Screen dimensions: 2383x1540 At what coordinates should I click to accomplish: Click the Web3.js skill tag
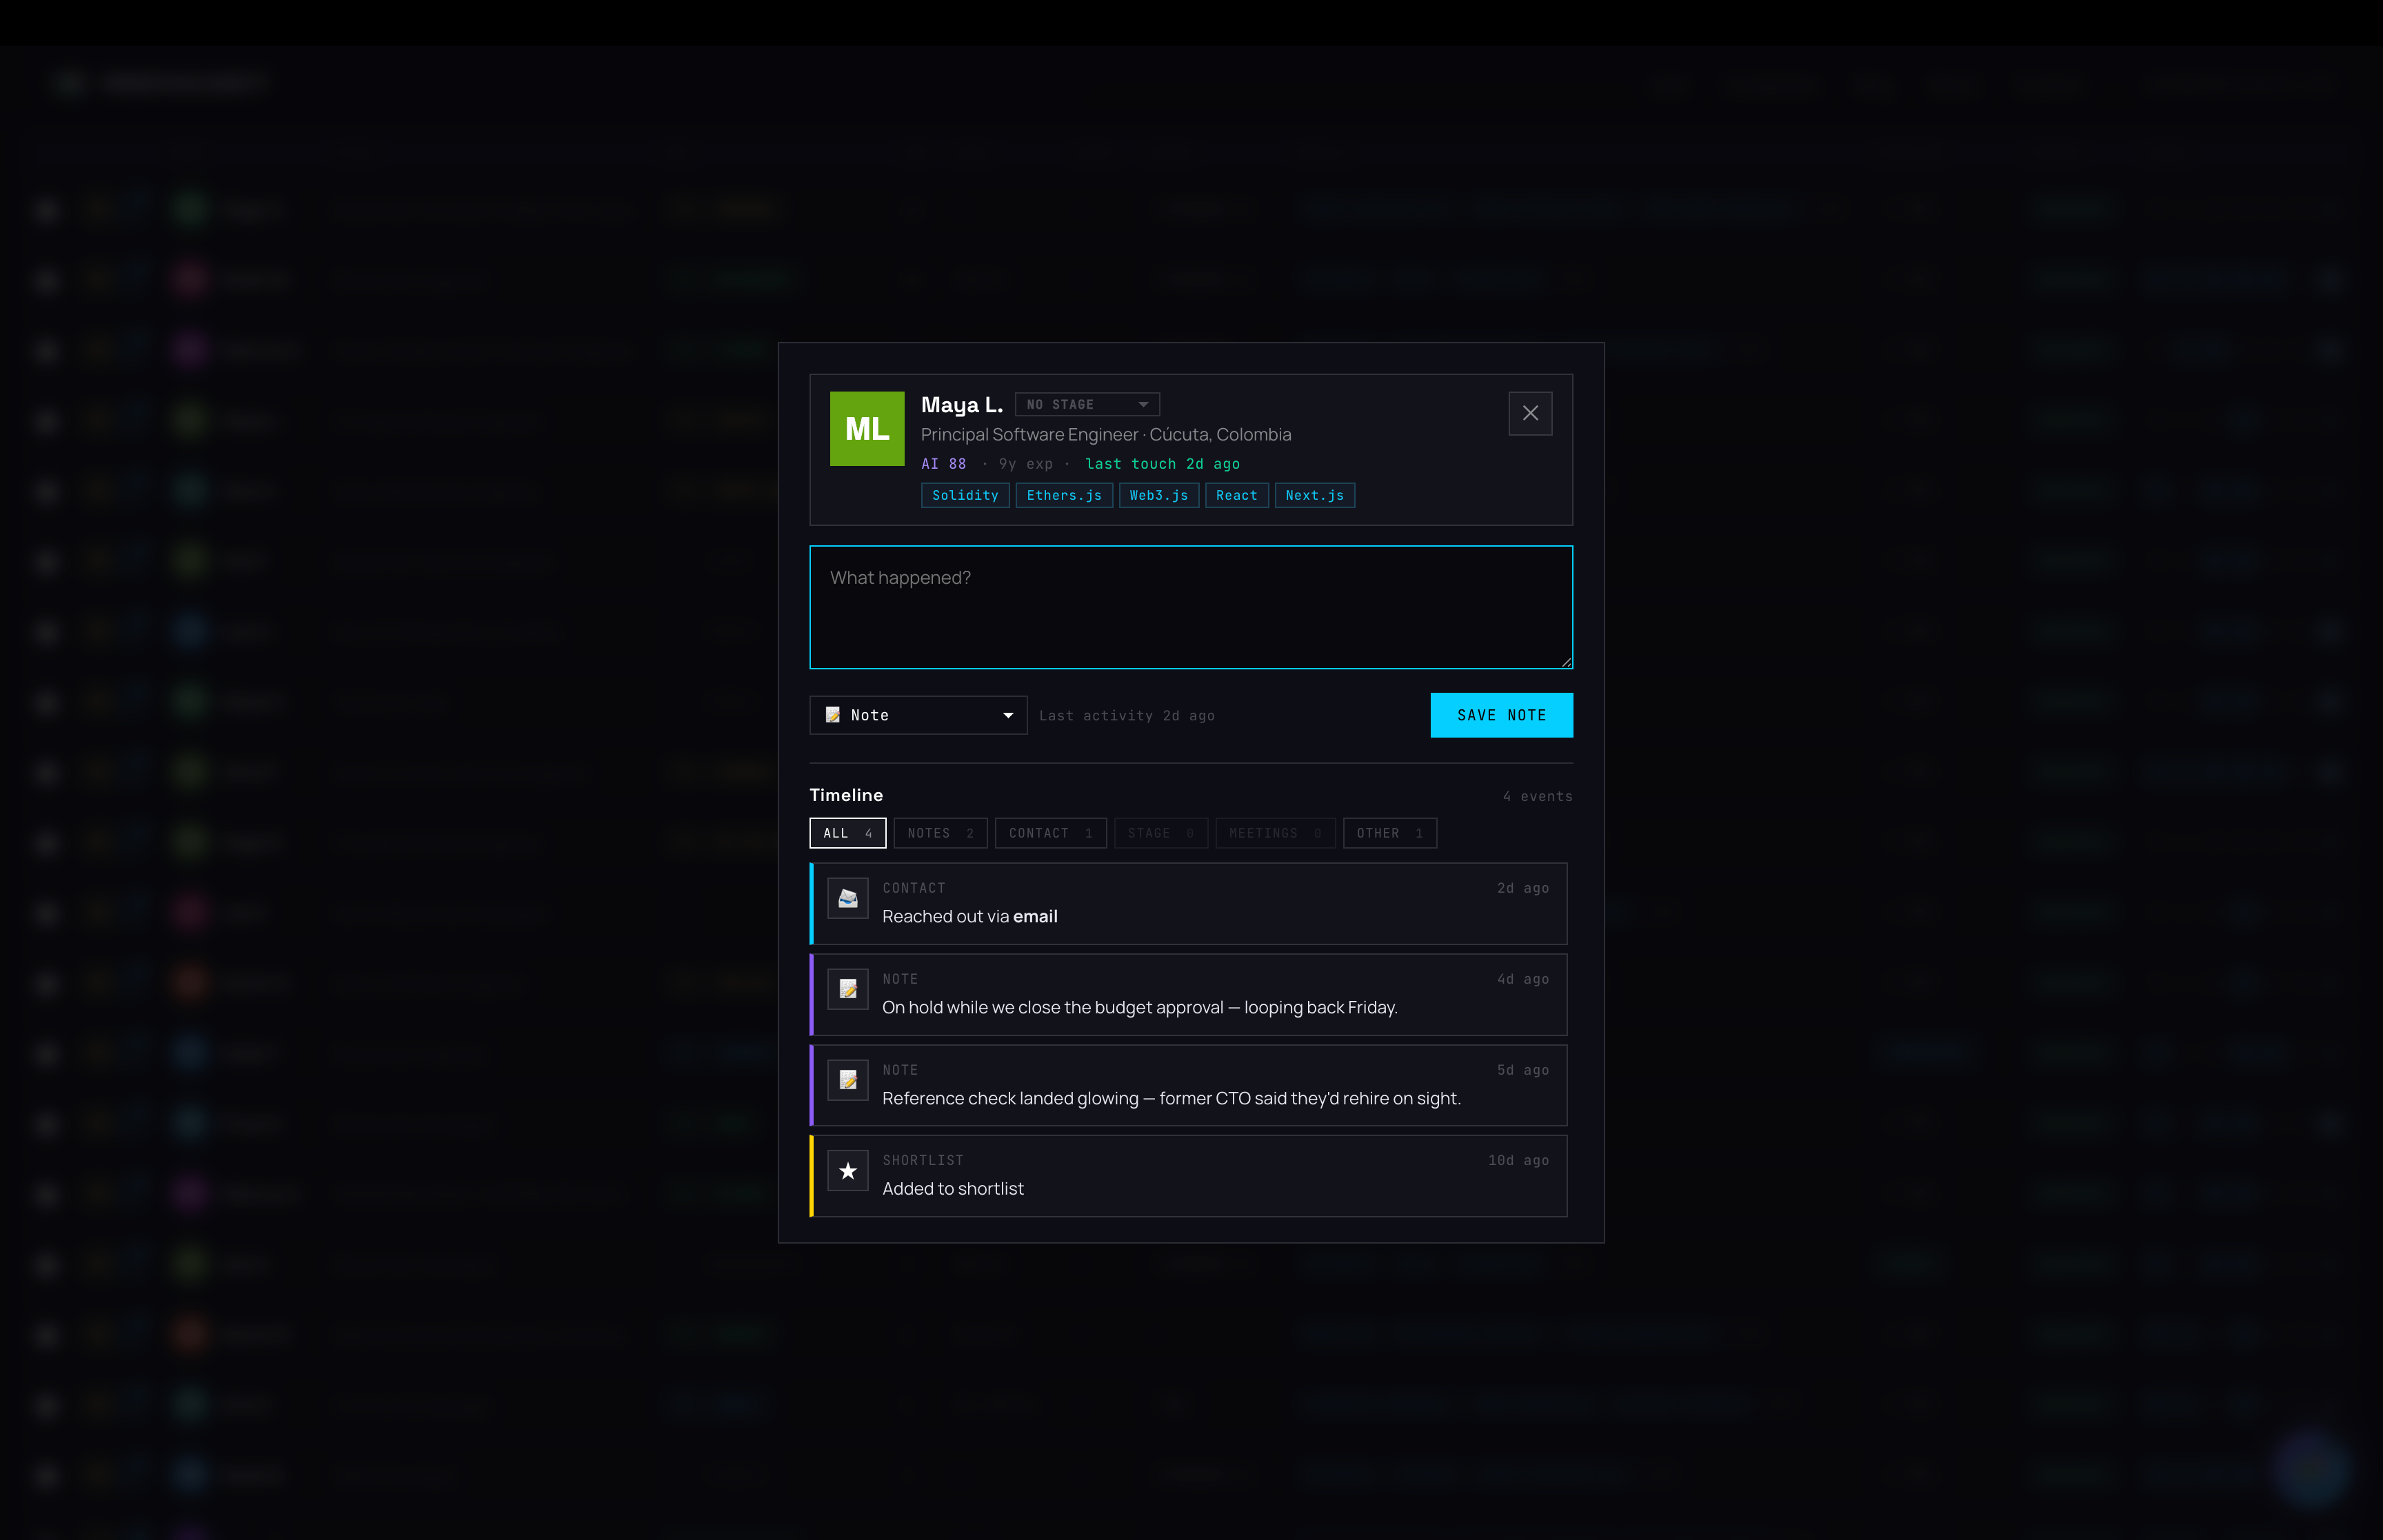click(1159, 495)
